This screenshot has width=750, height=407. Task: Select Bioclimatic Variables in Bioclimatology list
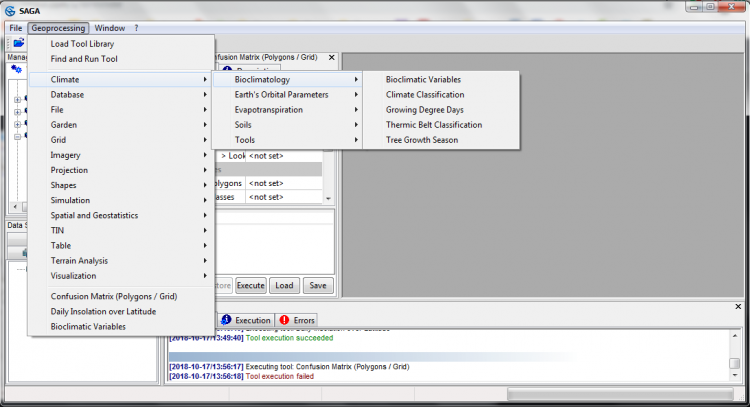(441, 79)
